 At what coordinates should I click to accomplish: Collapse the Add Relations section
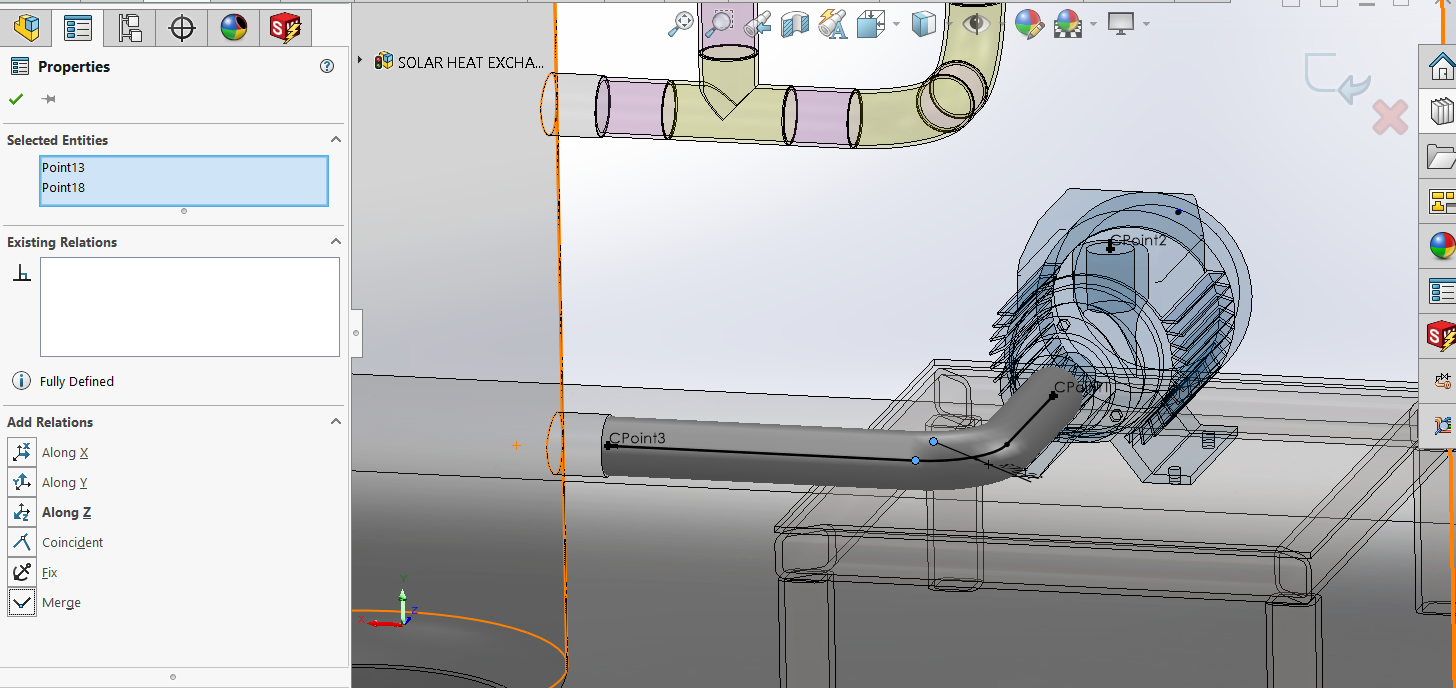tap(336, 422)
